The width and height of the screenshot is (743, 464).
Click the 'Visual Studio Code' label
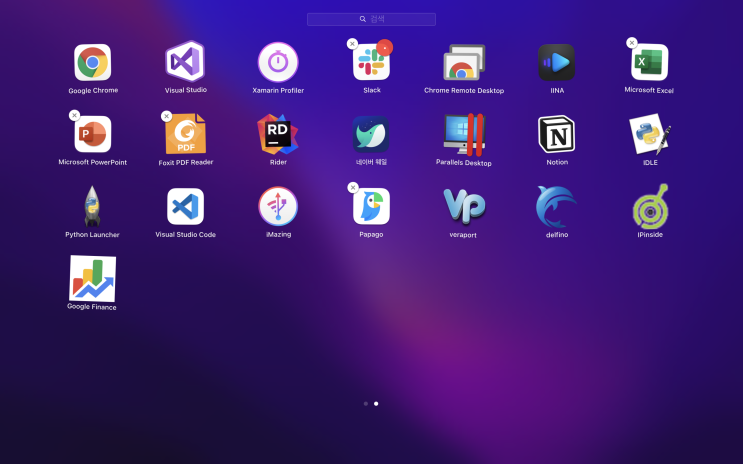point(185,235)
